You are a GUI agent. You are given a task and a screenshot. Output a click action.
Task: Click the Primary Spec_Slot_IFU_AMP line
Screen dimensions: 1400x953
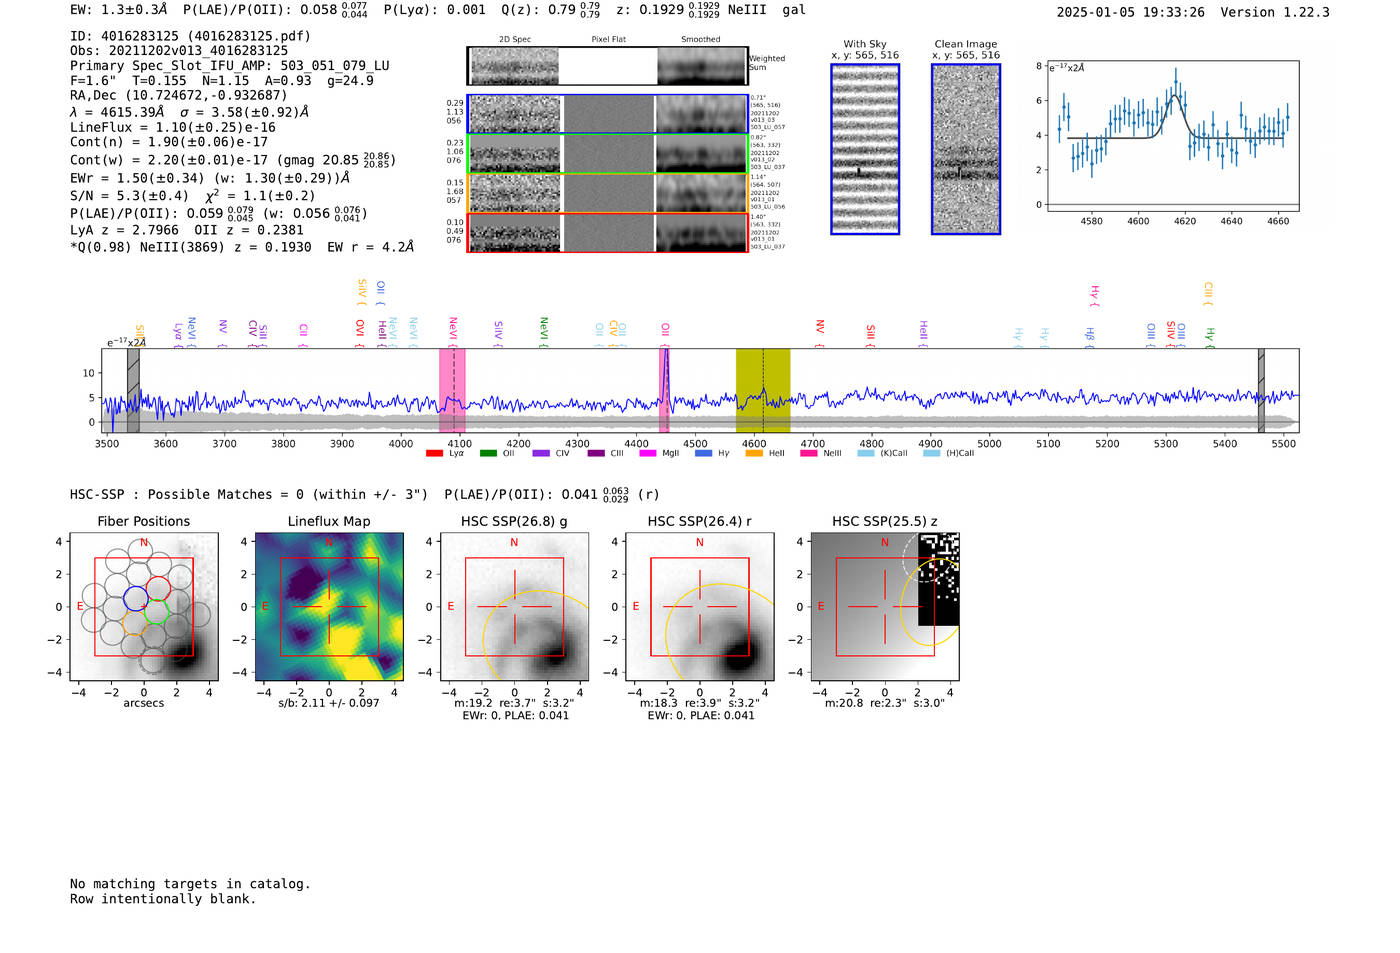pyautogui.click(x=230, y=66)
